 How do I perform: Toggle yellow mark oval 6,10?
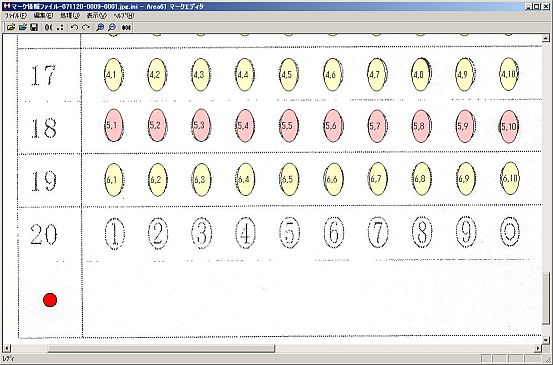click(x=510, y=178)
